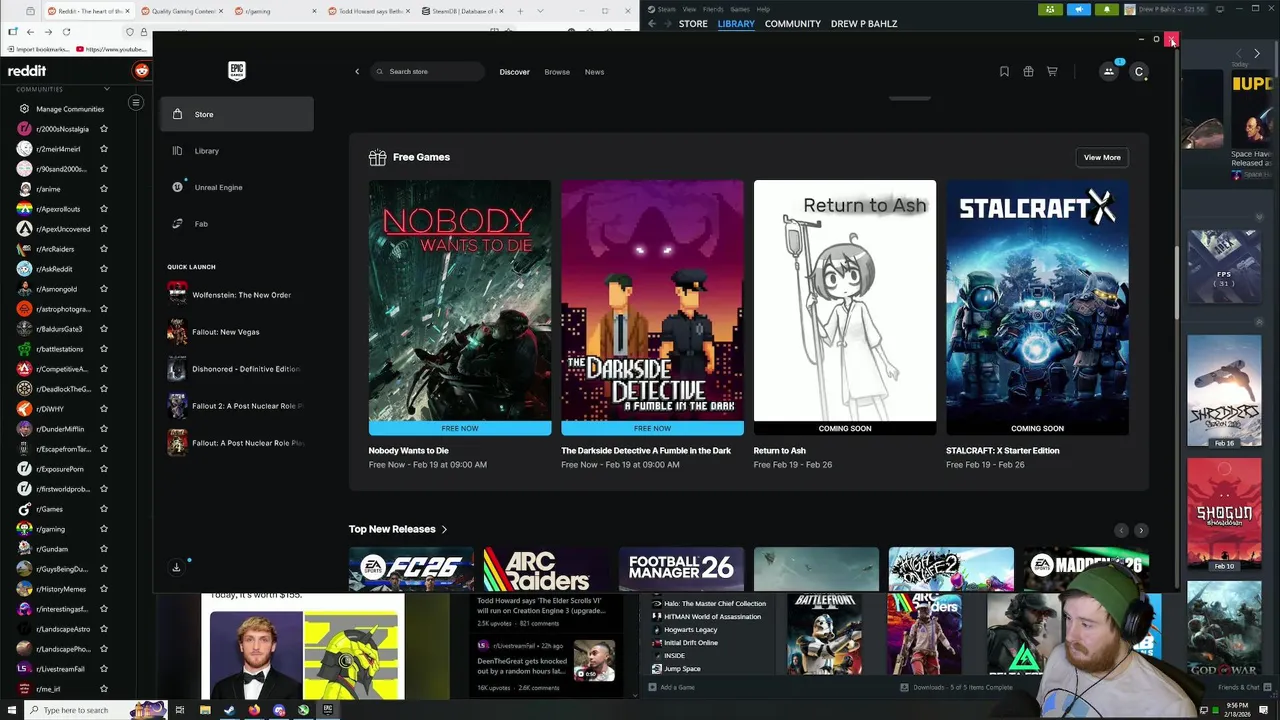Open Steam announcements megaphone button
Viewport: 1280px width, 720px height.
pos(1078,9)
